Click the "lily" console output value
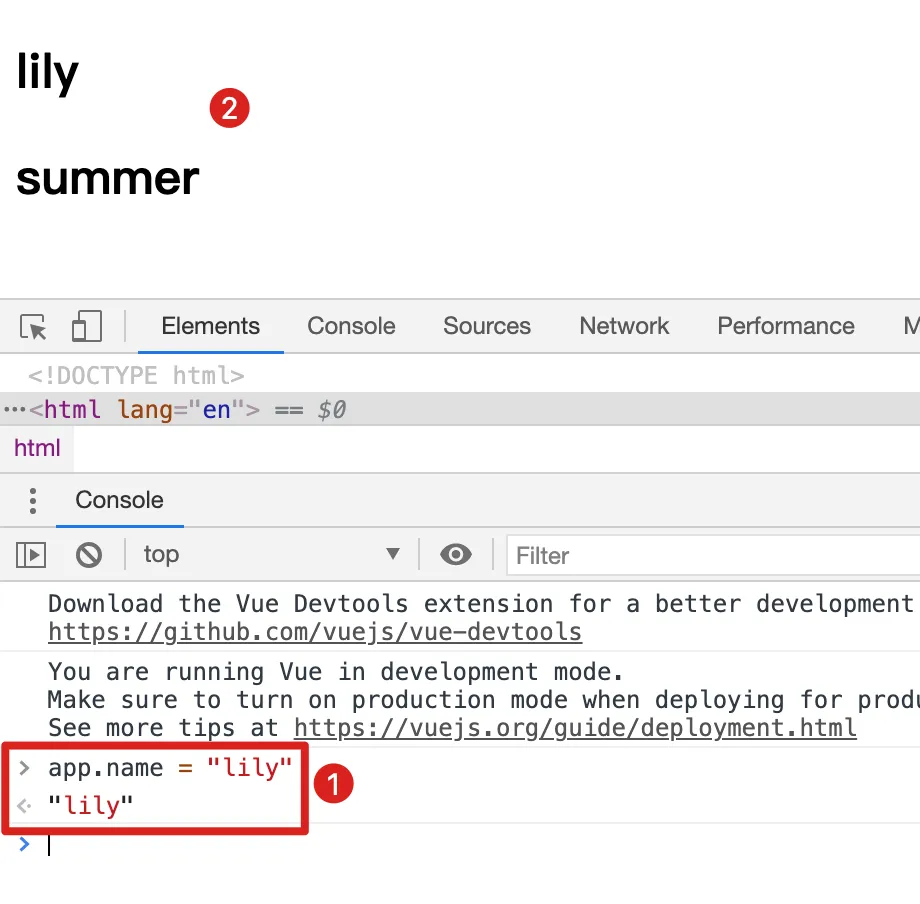Image resolution: width=920 pixels, height=904 pixels. point(90,805)
